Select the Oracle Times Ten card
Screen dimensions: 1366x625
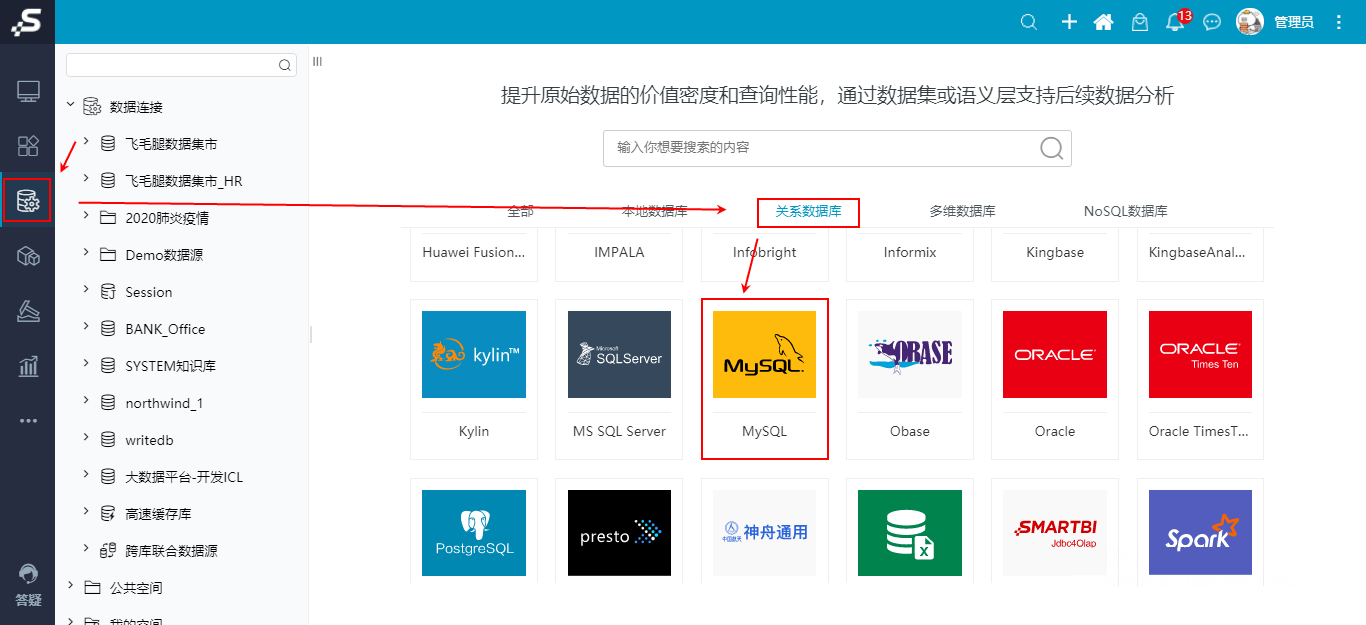1200,379
